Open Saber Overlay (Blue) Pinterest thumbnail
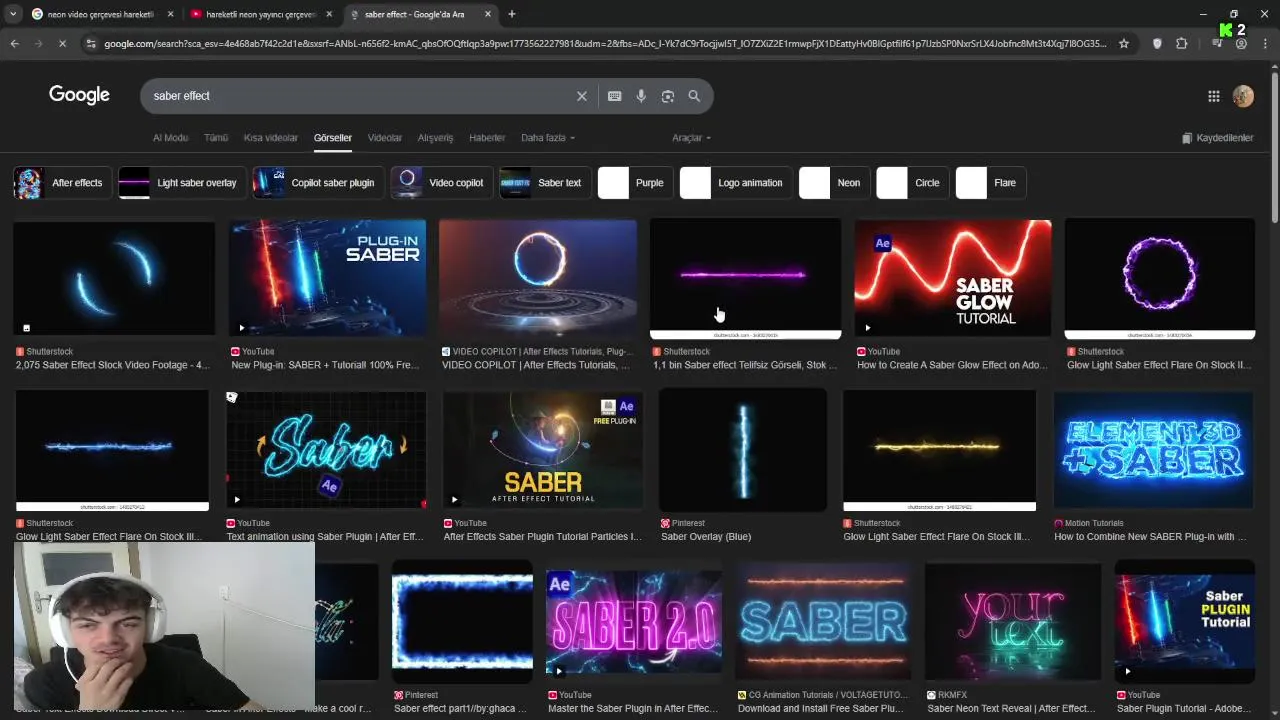Image resolution: width=1280 pixels, height=720 pixels. (743, 450)
